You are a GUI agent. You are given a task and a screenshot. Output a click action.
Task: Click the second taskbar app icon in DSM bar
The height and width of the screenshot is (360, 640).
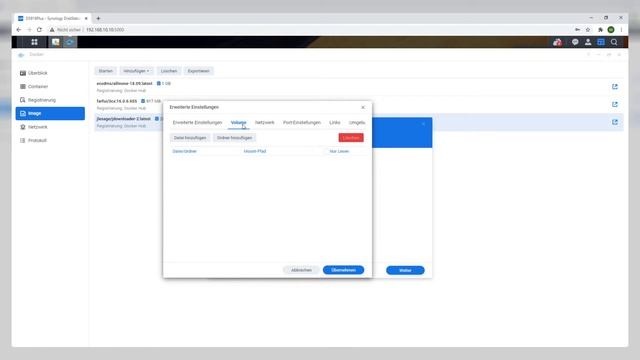click(x=56, y=42)
